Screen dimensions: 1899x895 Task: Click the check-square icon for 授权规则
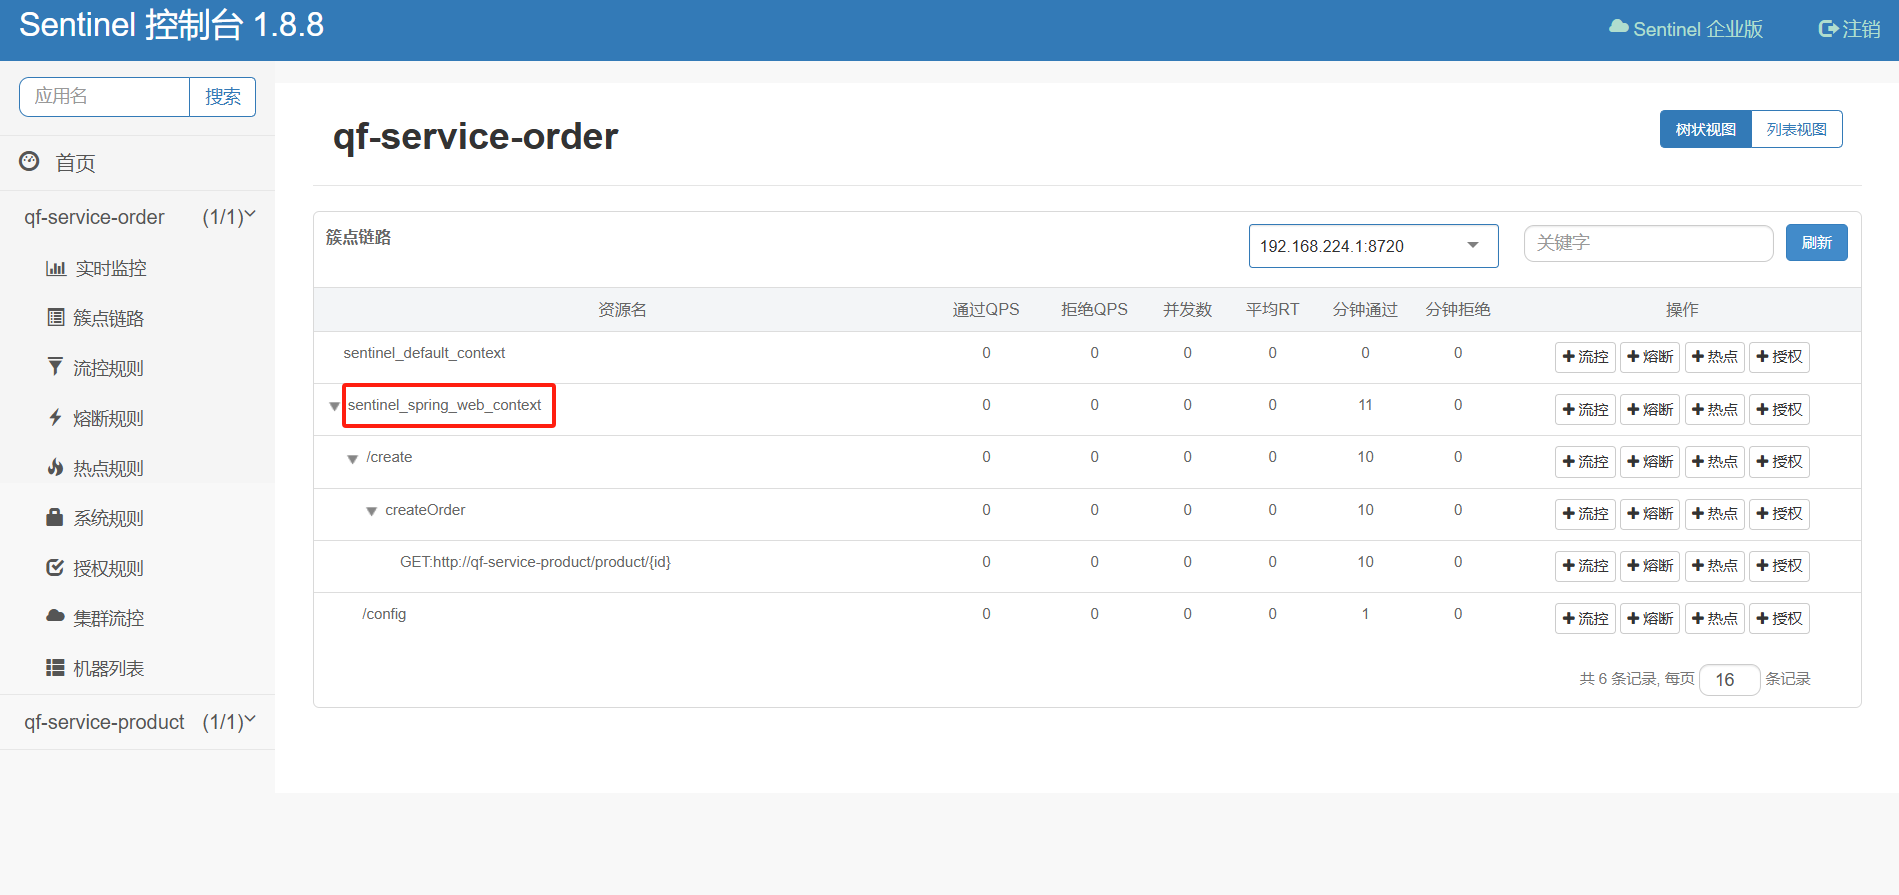[56, 567]
